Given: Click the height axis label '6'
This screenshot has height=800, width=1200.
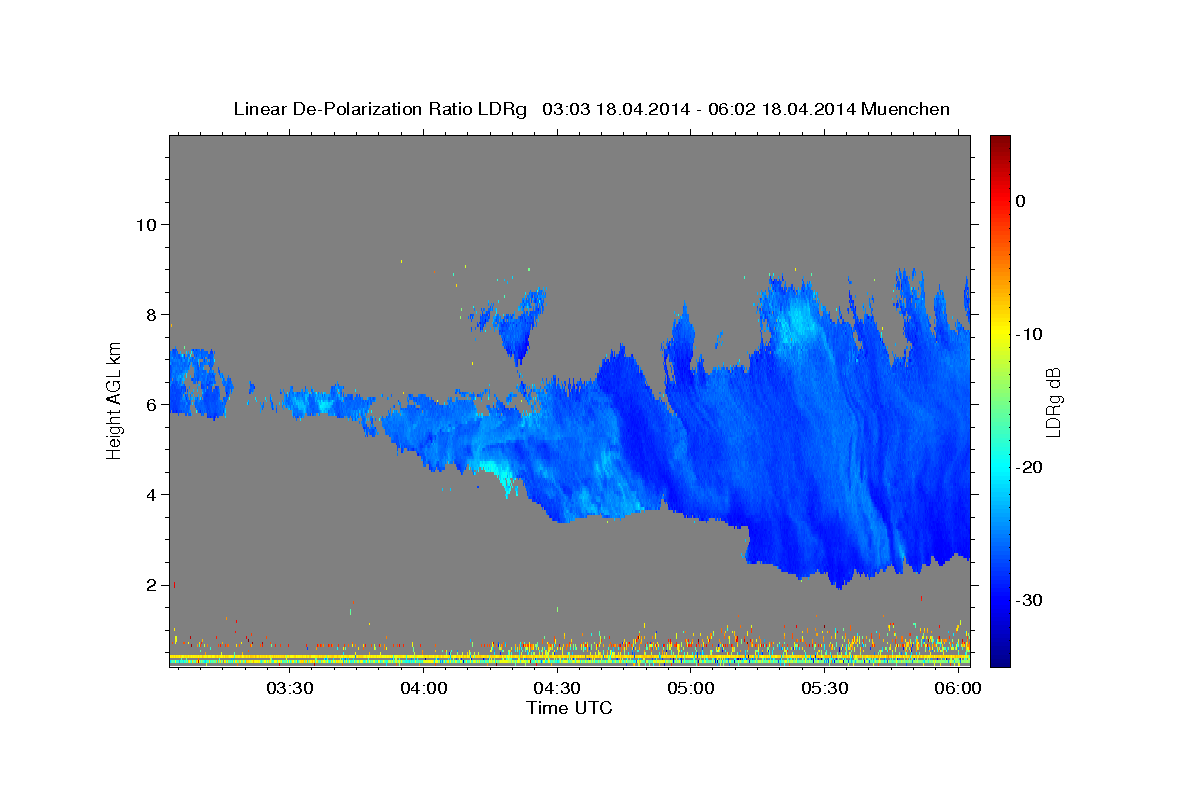Looking at the screenshot, I should [x=150, y=404].
